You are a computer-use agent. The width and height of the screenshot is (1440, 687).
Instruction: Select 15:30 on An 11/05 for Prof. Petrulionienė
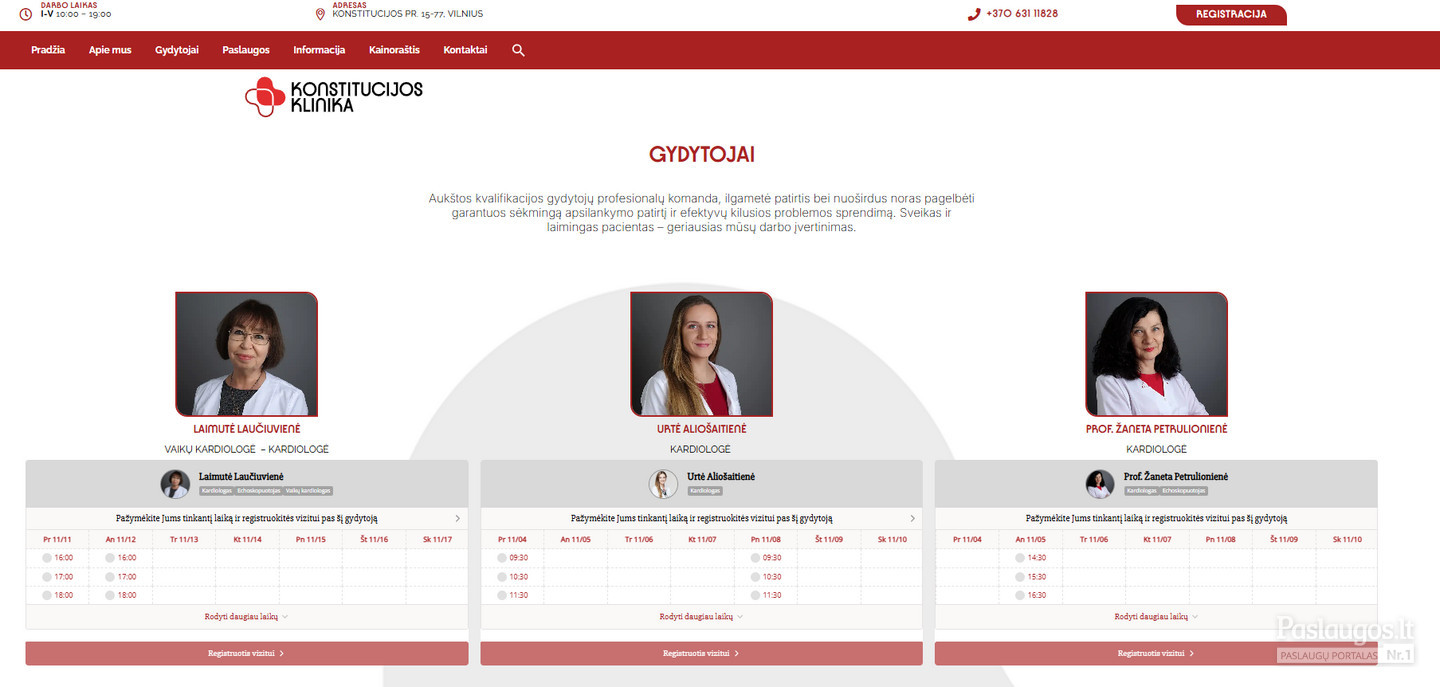(x=1031, y=577)
